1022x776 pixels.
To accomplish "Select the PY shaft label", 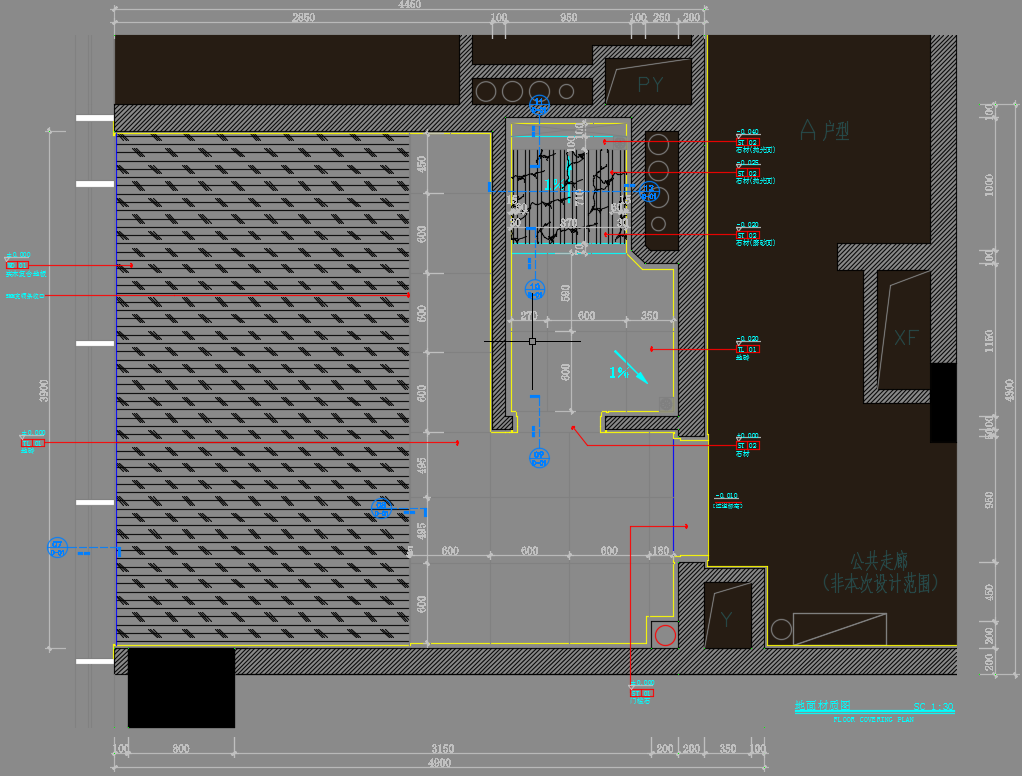I will coord(650,85).
